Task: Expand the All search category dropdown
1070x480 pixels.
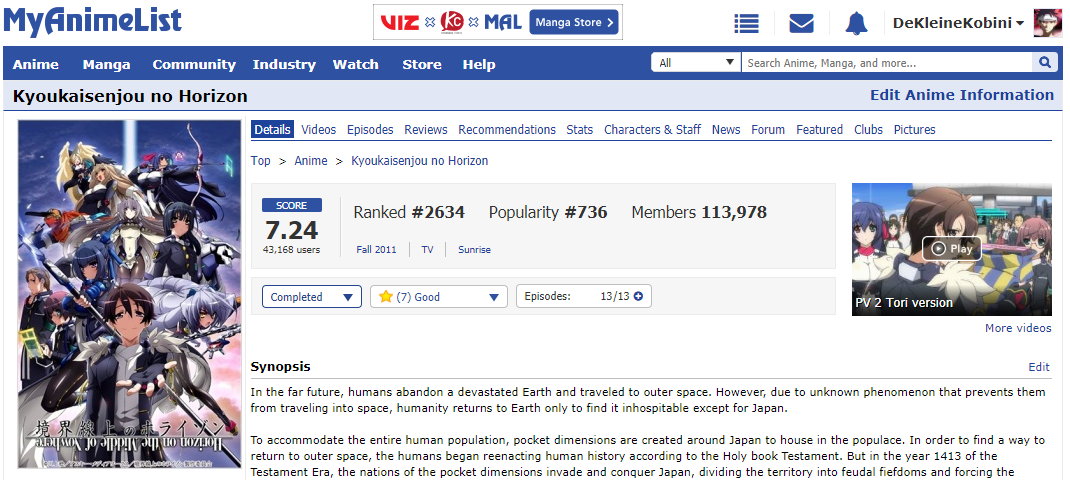Action: click(x=696, y=63)
